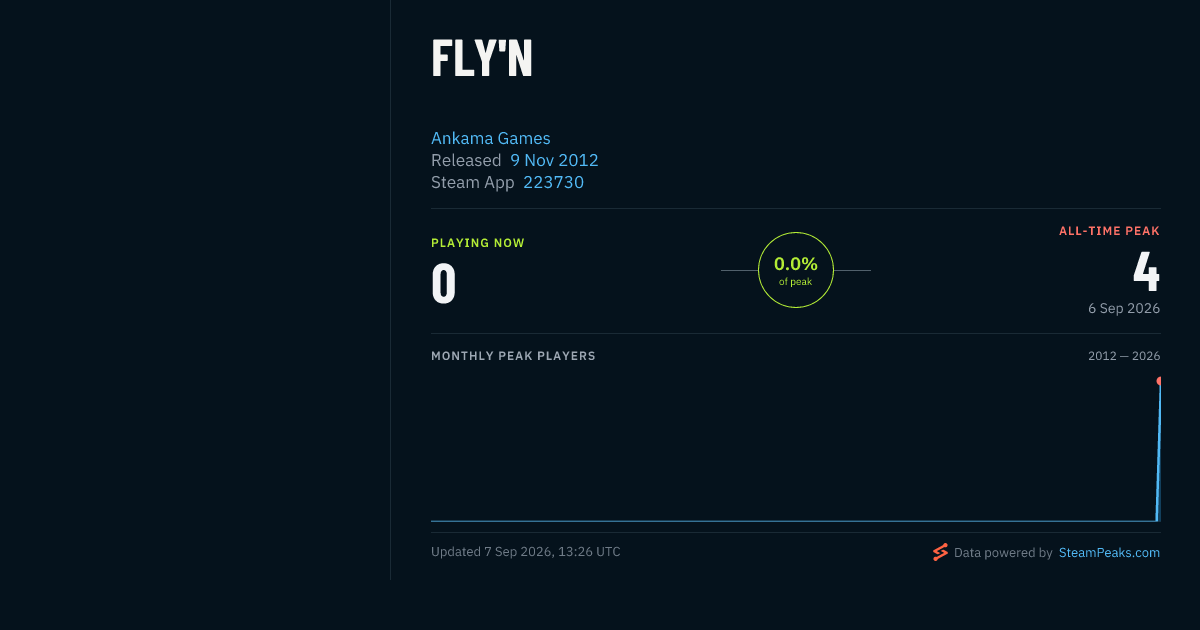Click the All-Time Peak label
Screen dimensions: 1200x630
click(1109, 231)
